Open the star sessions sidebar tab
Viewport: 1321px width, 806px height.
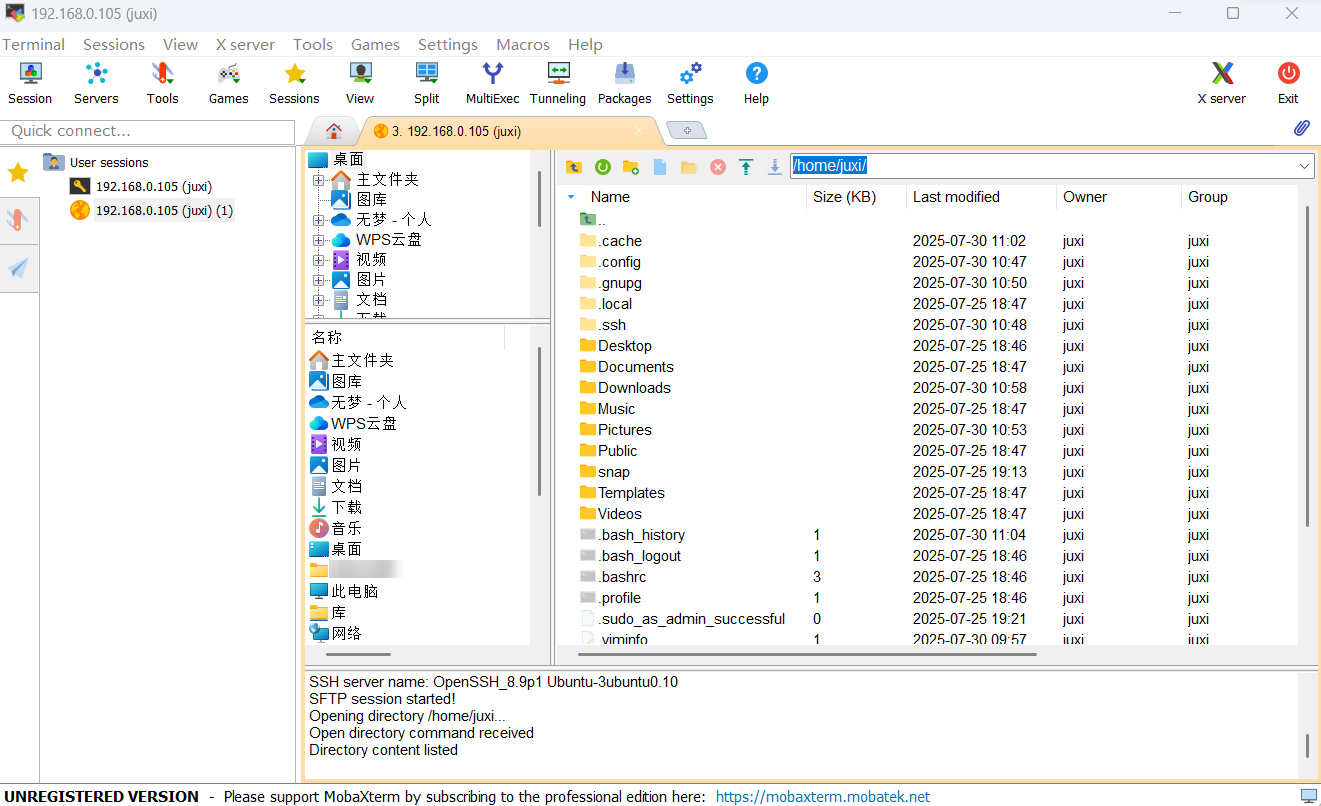click(18, 173)
